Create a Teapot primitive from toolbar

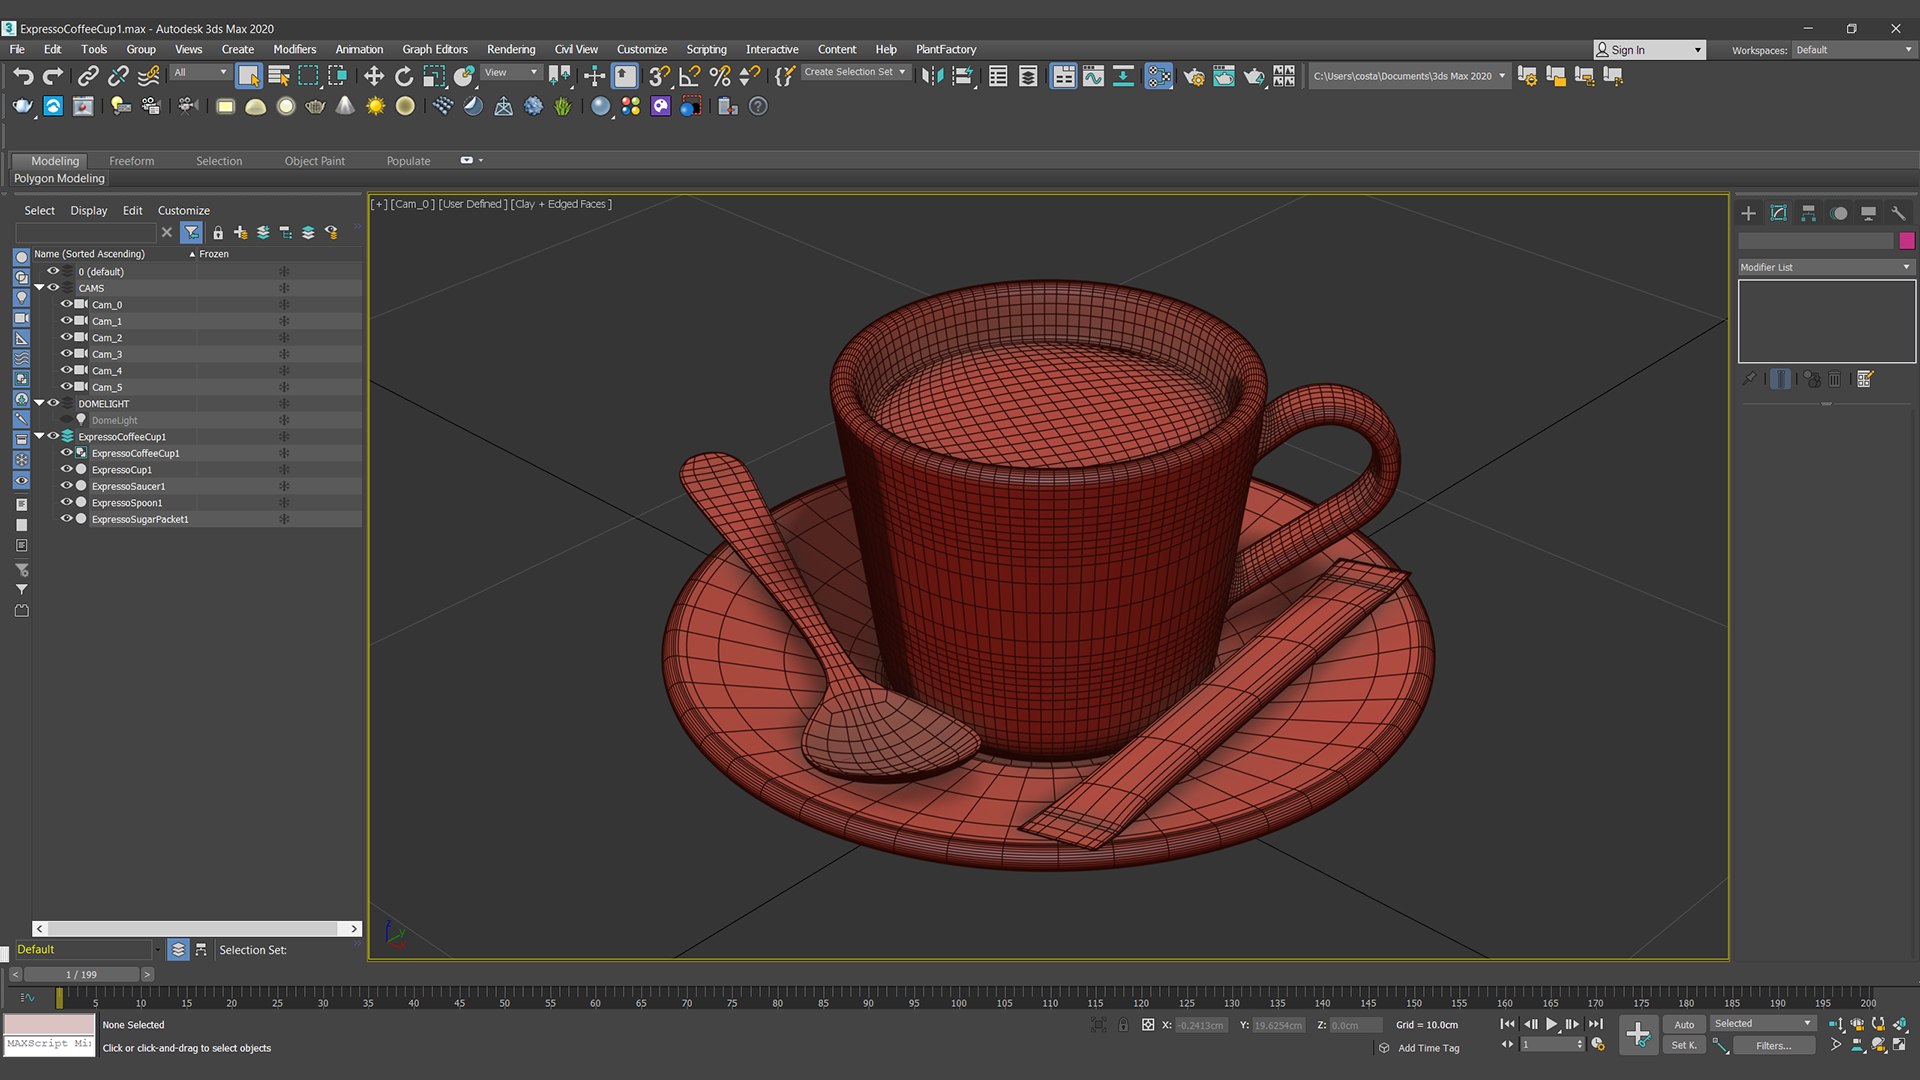coord(315,106)
